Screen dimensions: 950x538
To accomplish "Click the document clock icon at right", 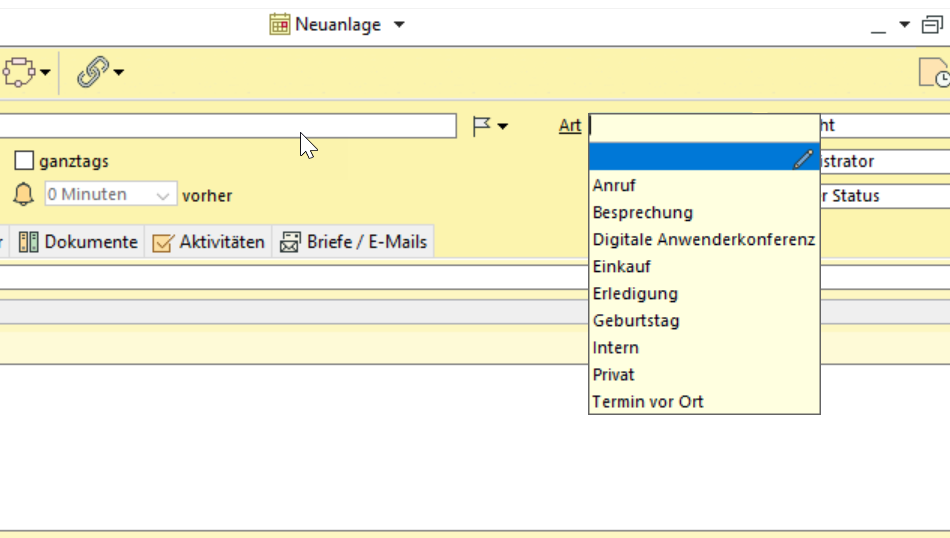I will (933, 73).
